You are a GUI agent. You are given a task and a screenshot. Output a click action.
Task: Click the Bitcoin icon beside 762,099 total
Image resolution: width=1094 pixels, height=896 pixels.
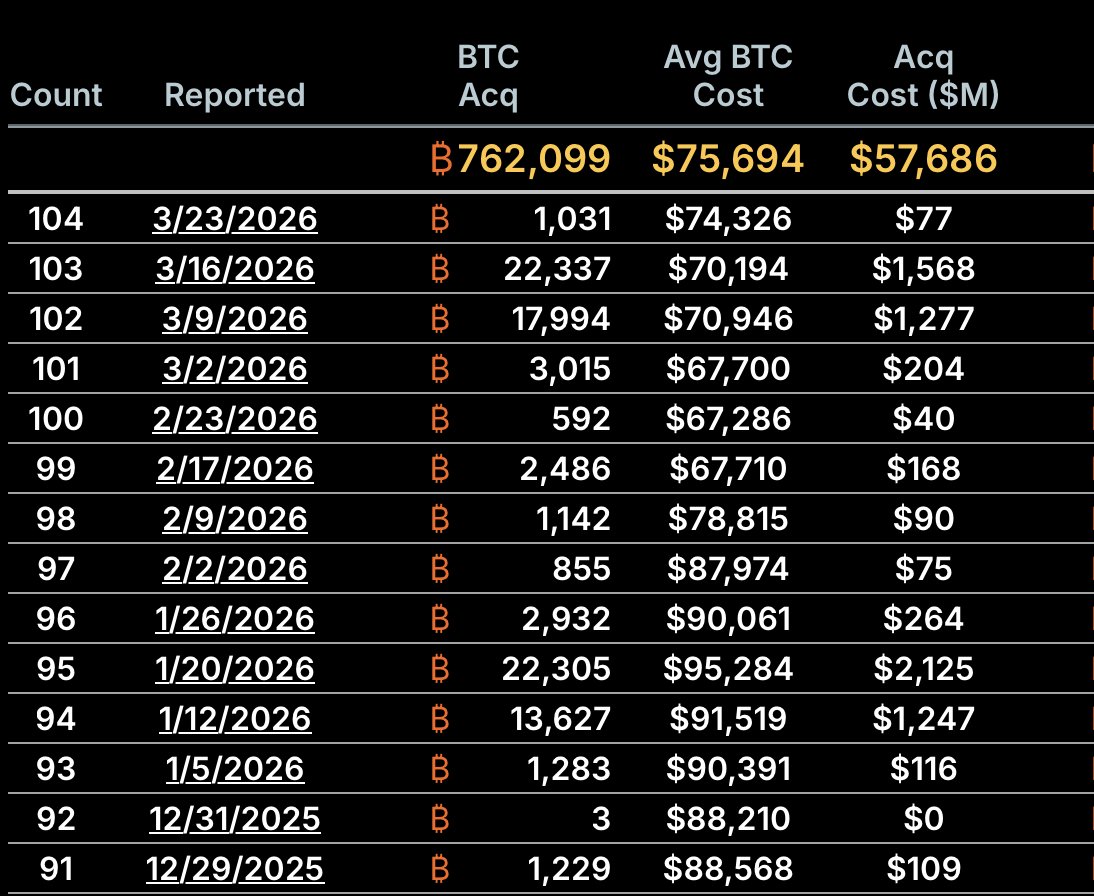[x=441, y=158]
